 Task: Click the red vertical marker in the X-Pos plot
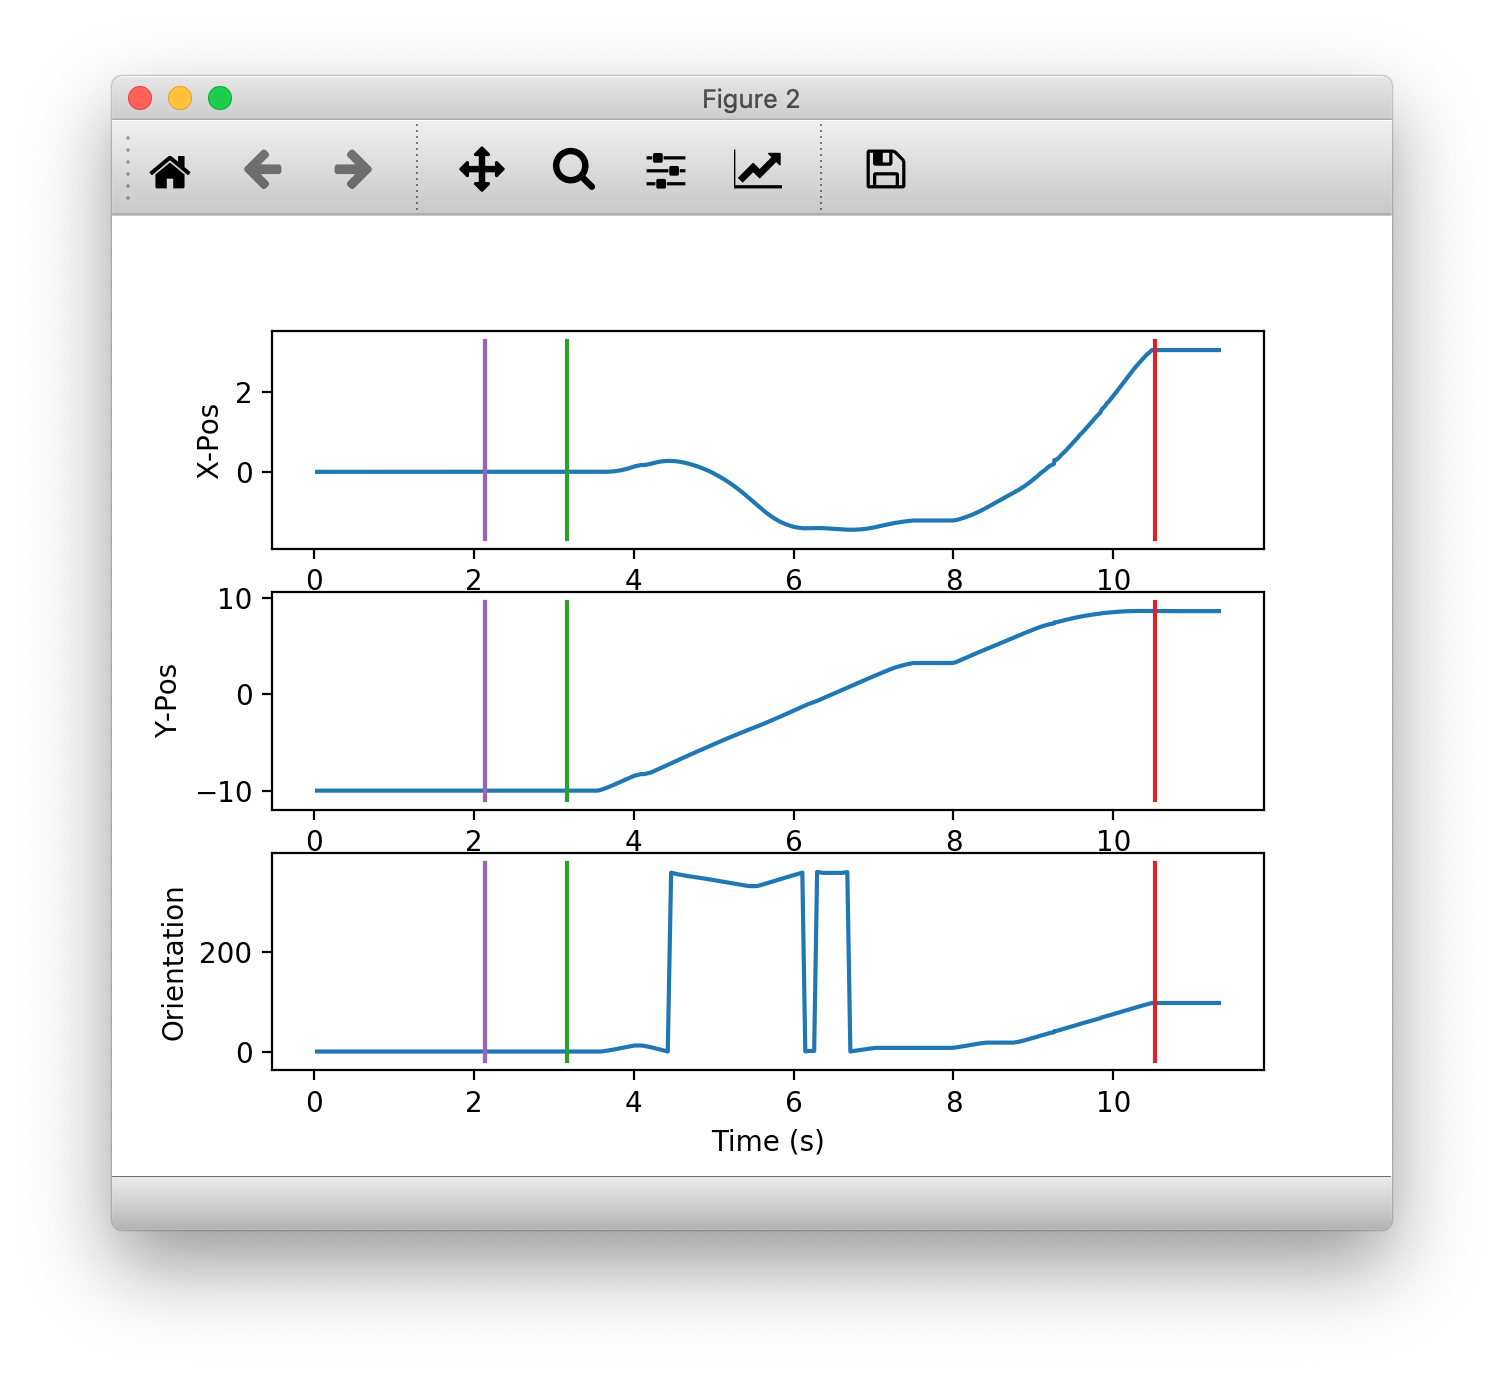[1155, 440]
